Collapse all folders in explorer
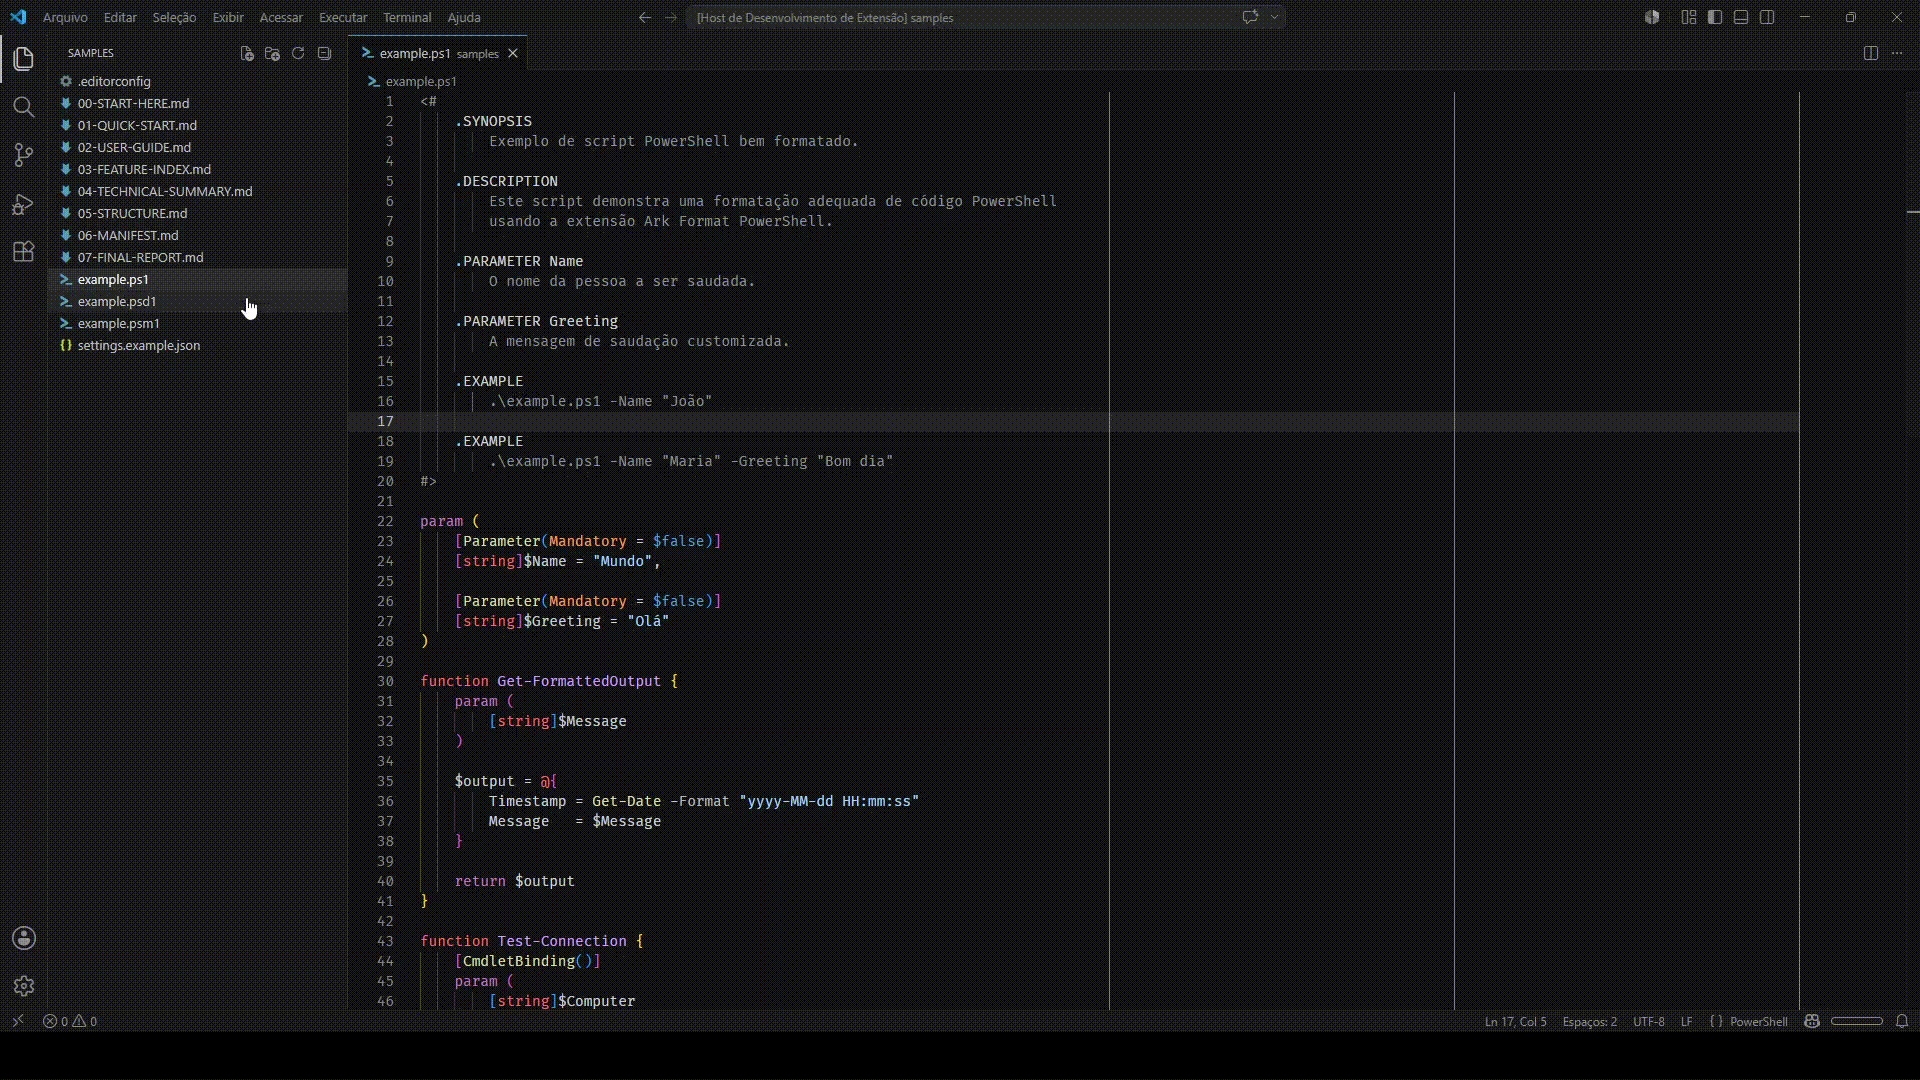This screenshot has width=1920, height=1080. coord(324,53)
